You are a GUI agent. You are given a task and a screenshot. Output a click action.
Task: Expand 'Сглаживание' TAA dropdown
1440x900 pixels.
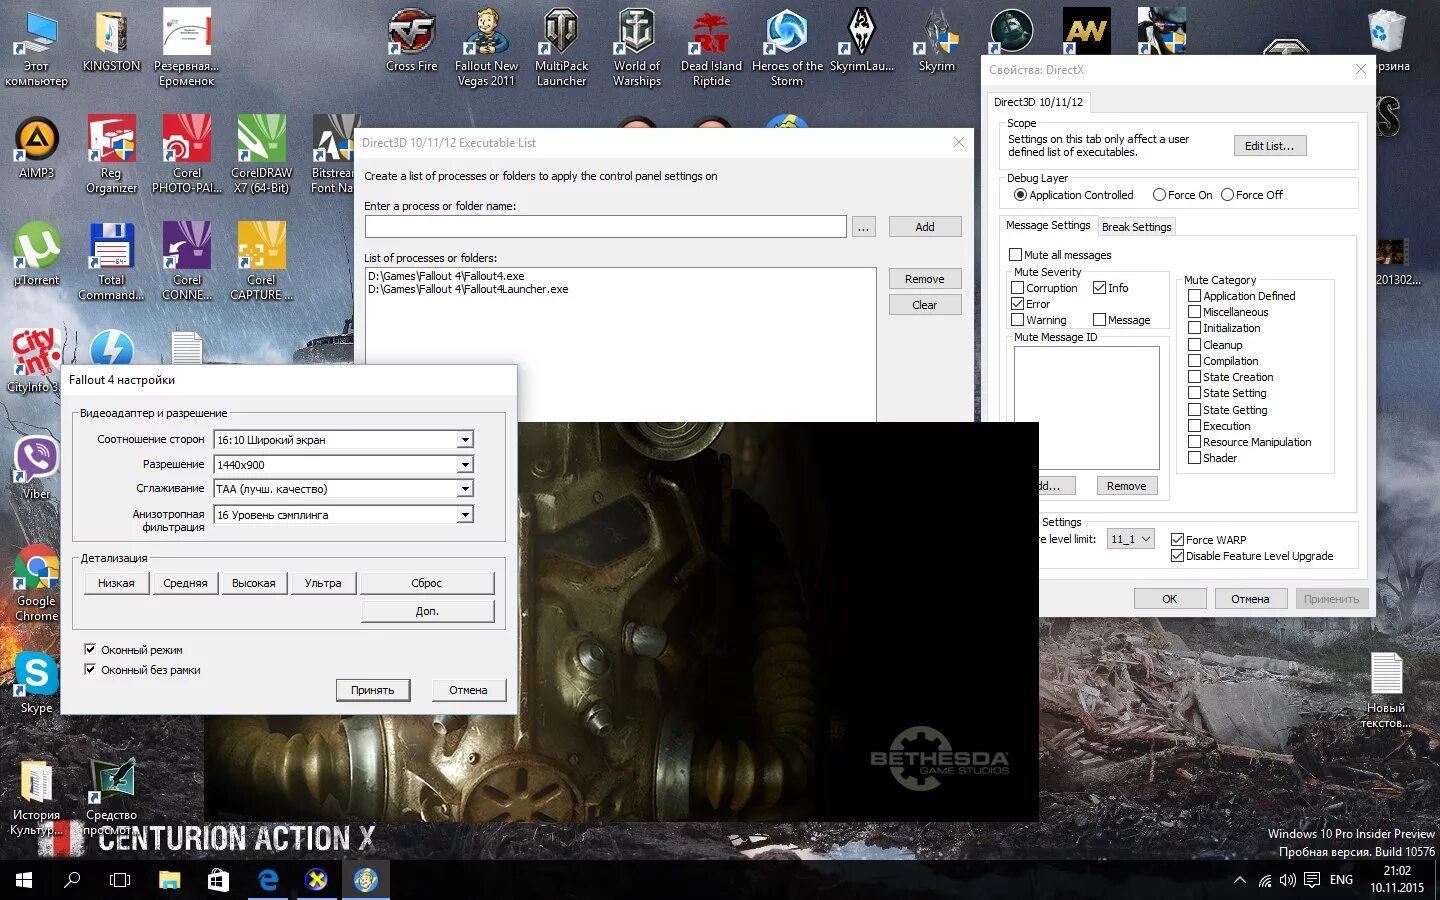[465, 489]
